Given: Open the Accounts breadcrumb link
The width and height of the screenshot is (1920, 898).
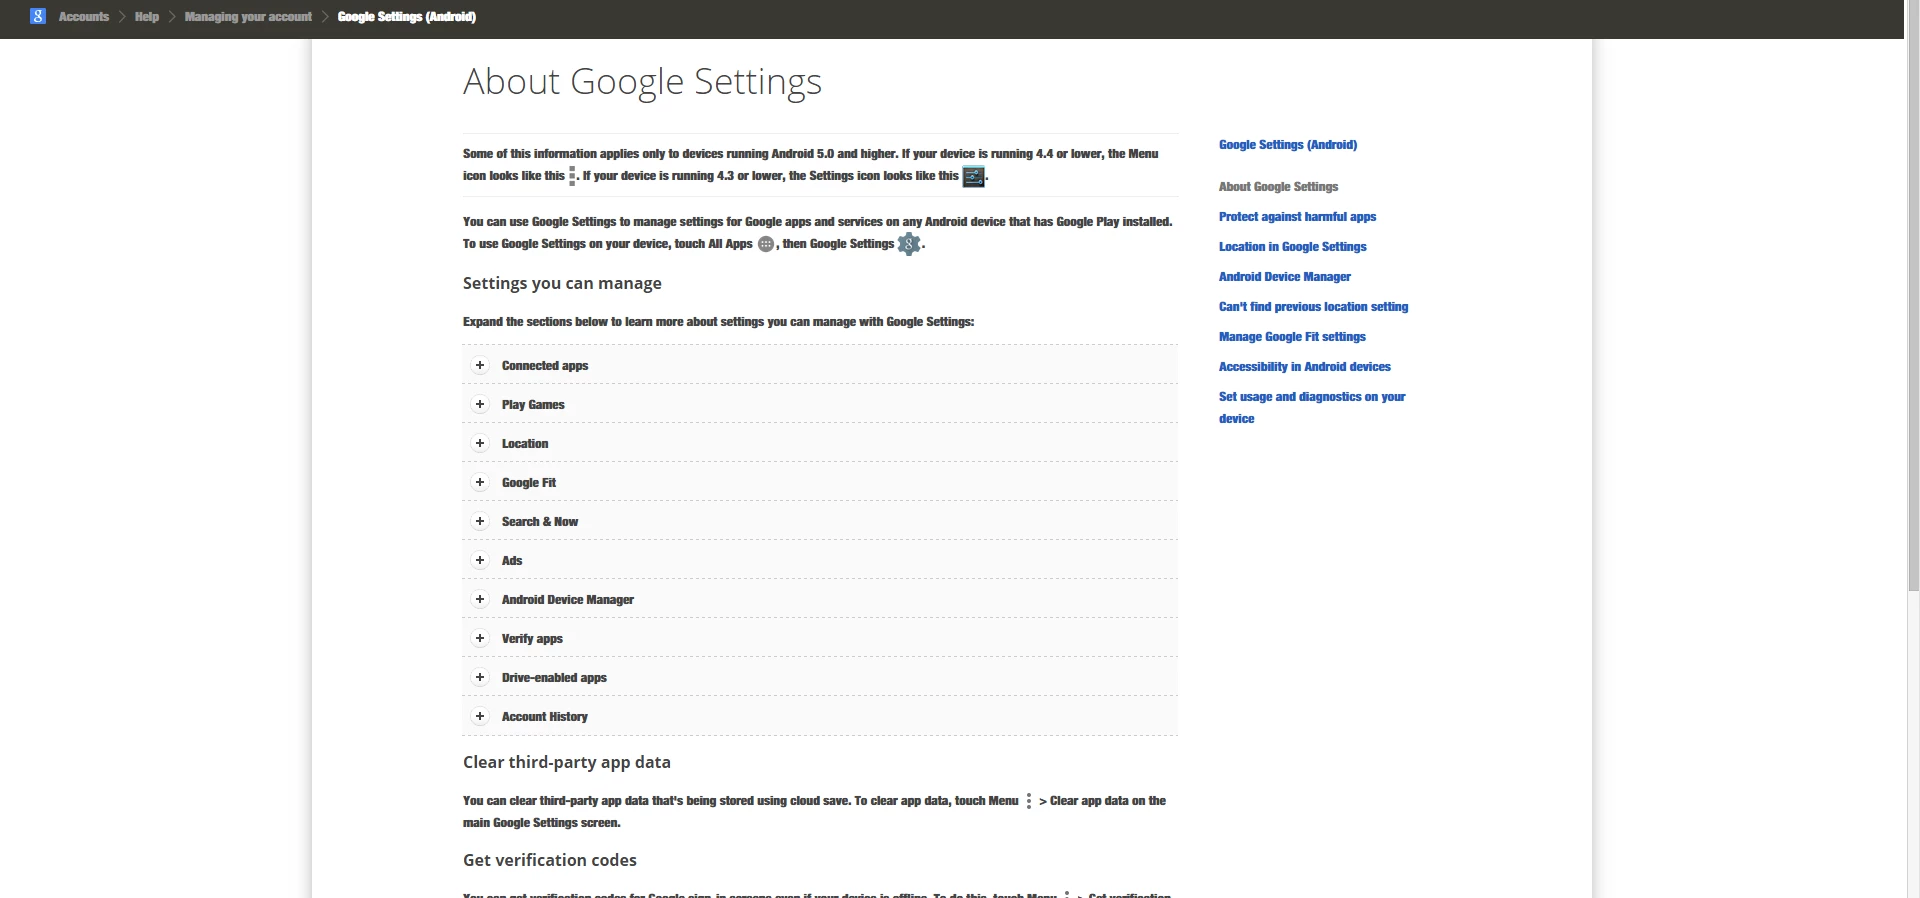Looking at the screenshot, I should [84, 17].
